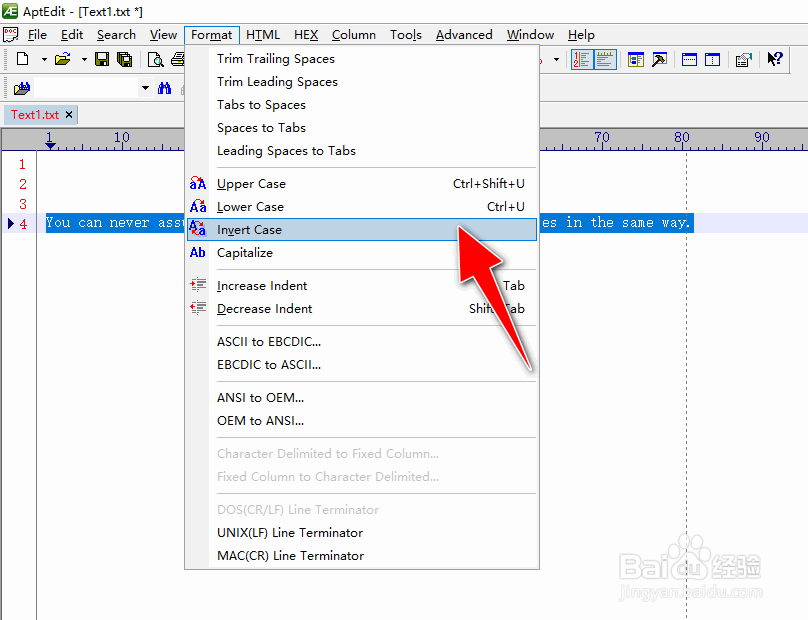Click the ruler at column 10

coord(122,138)
